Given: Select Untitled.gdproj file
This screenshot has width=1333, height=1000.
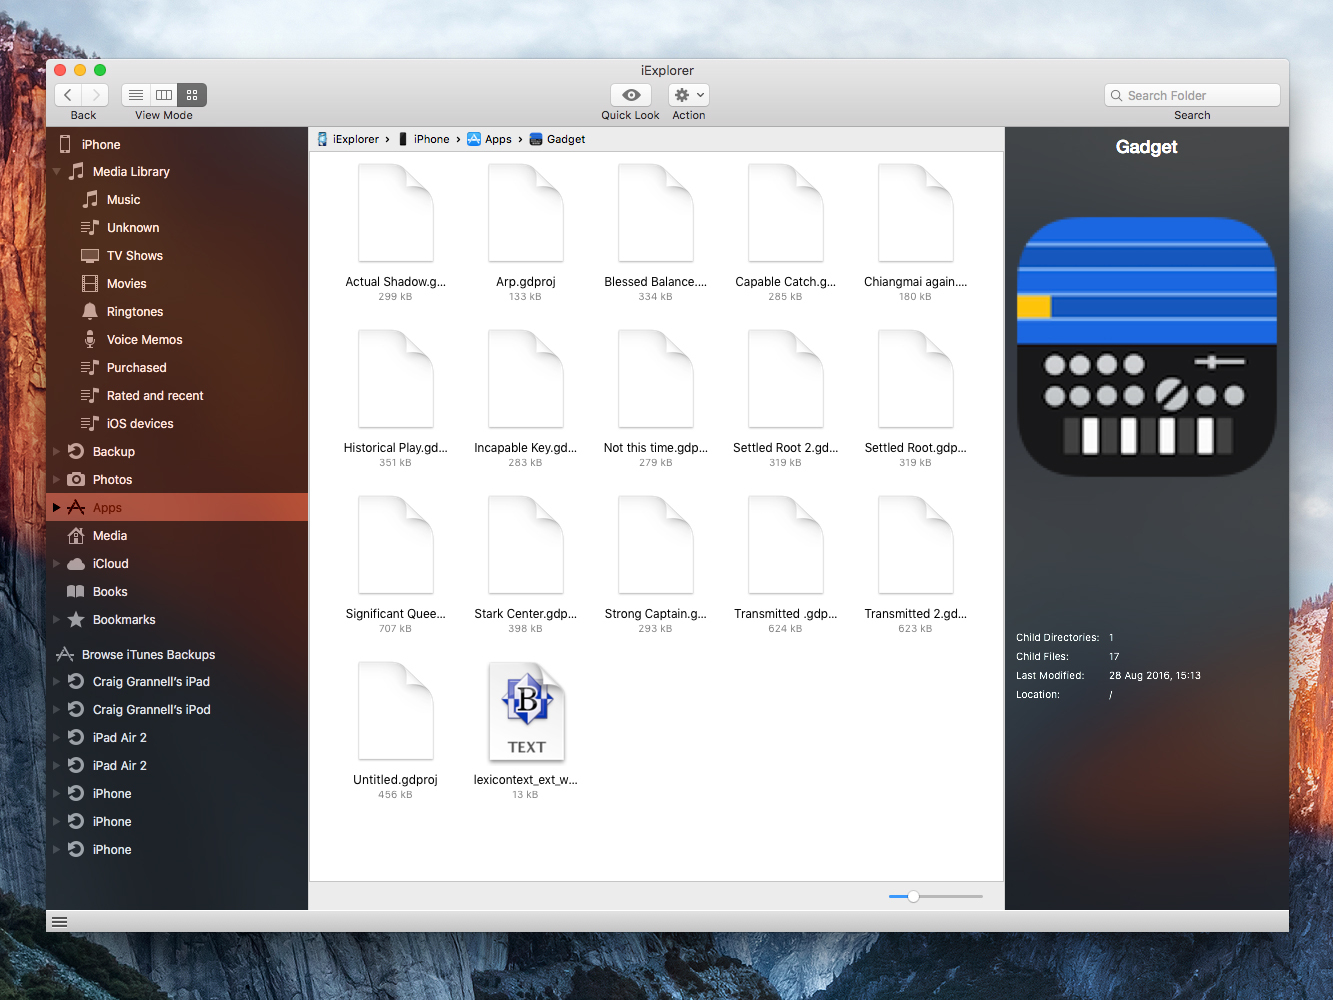Looking at the screenshot, I should point(396,730).
